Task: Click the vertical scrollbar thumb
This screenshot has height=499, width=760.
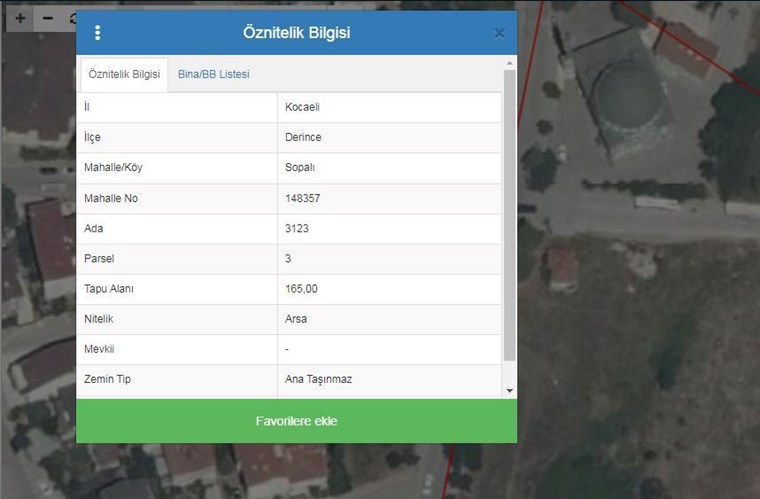Action: pos(509,216)
